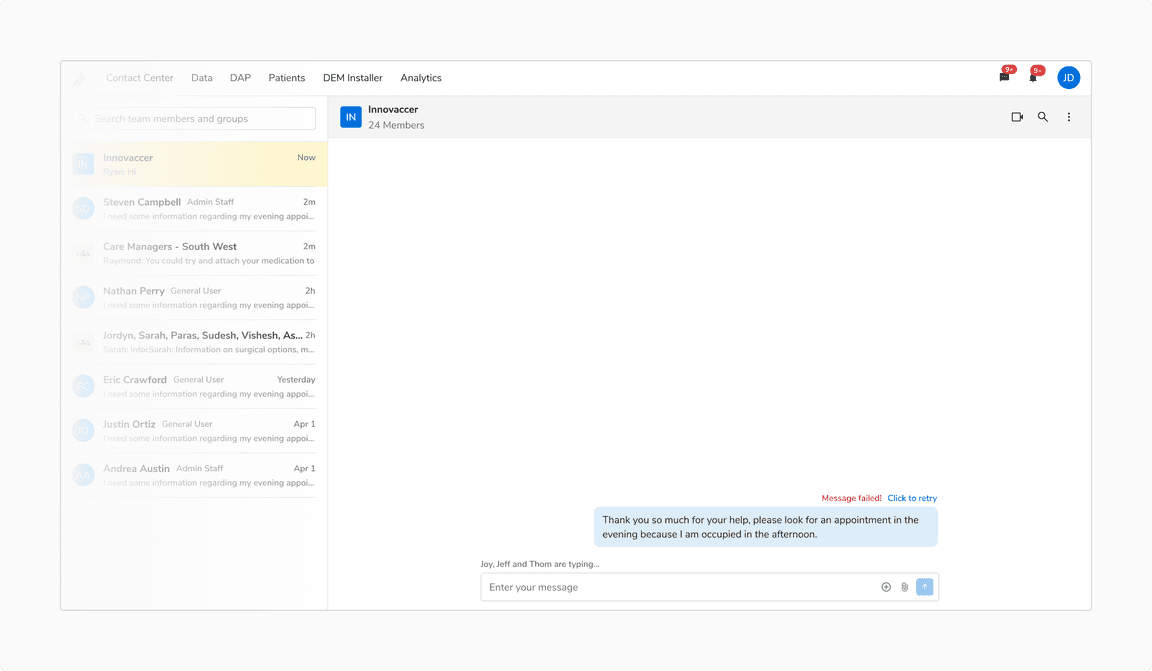Open the Analytics section
Image resolution: width=1152 pixels, height=671 pixels.
coord(420,77)
